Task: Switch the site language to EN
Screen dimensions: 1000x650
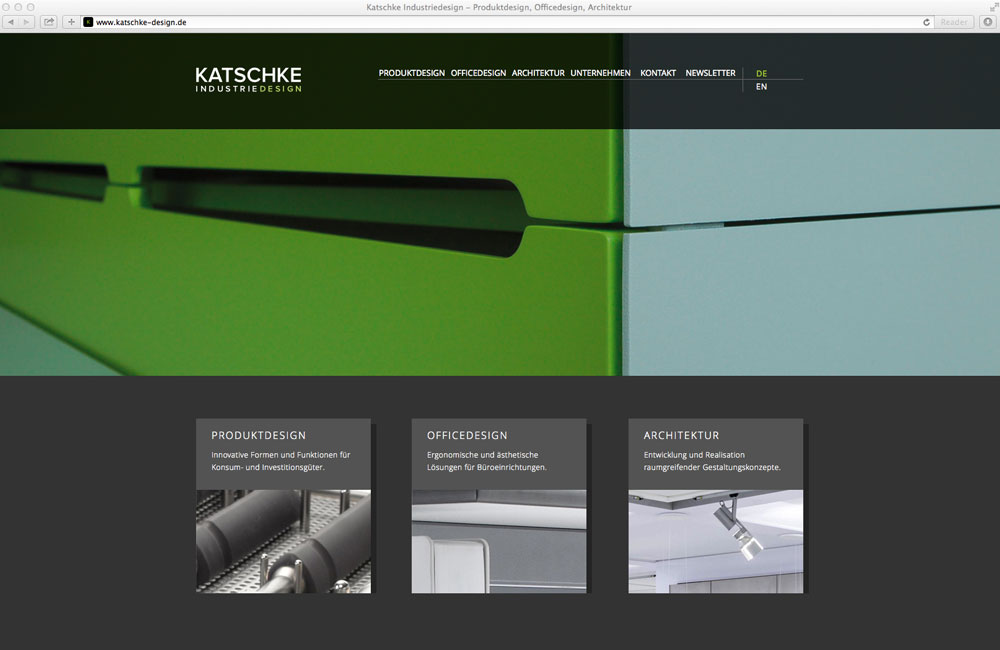Action: pos(761,87)
